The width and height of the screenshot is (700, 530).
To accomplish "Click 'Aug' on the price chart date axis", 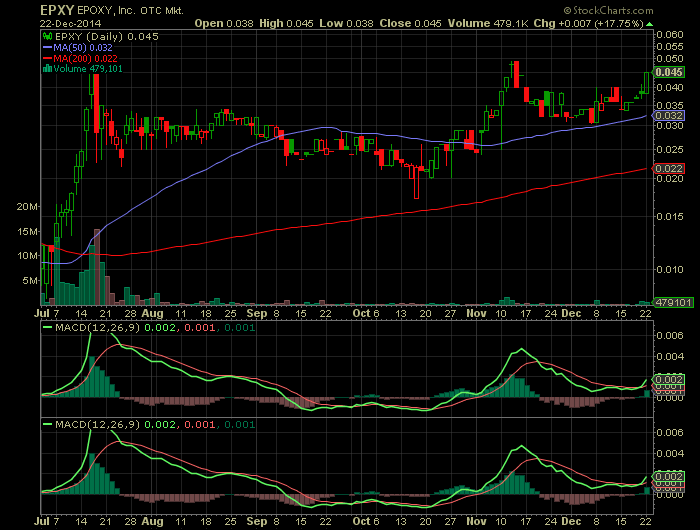I will pos(152,313).
